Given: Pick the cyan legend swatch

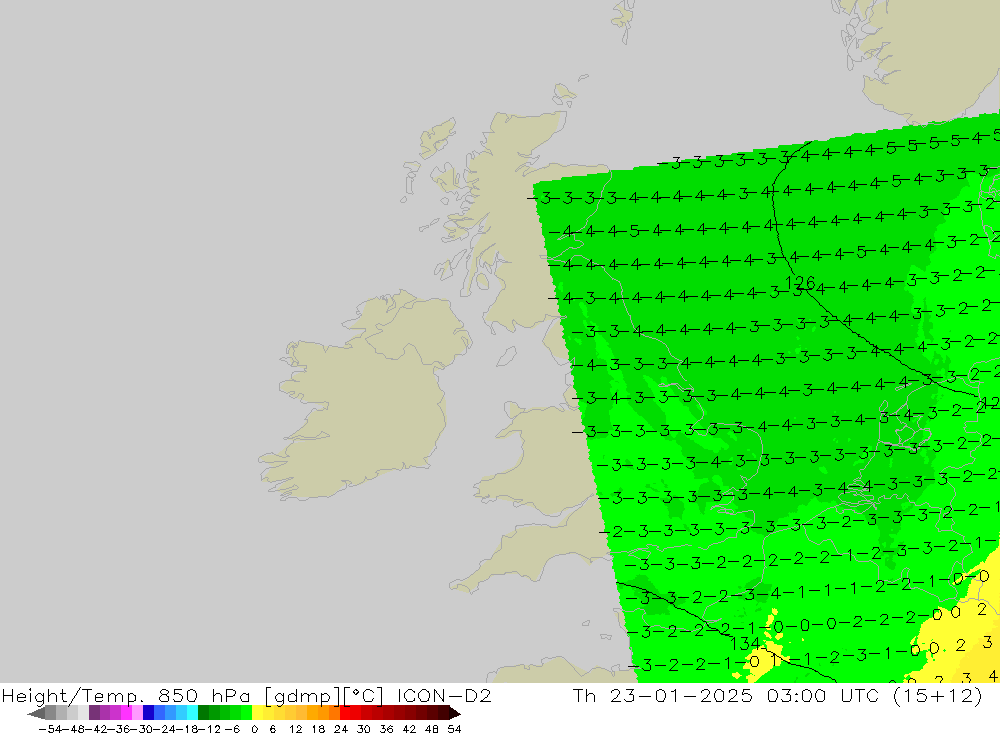Looking at the screenshot, I should [193, 713].
